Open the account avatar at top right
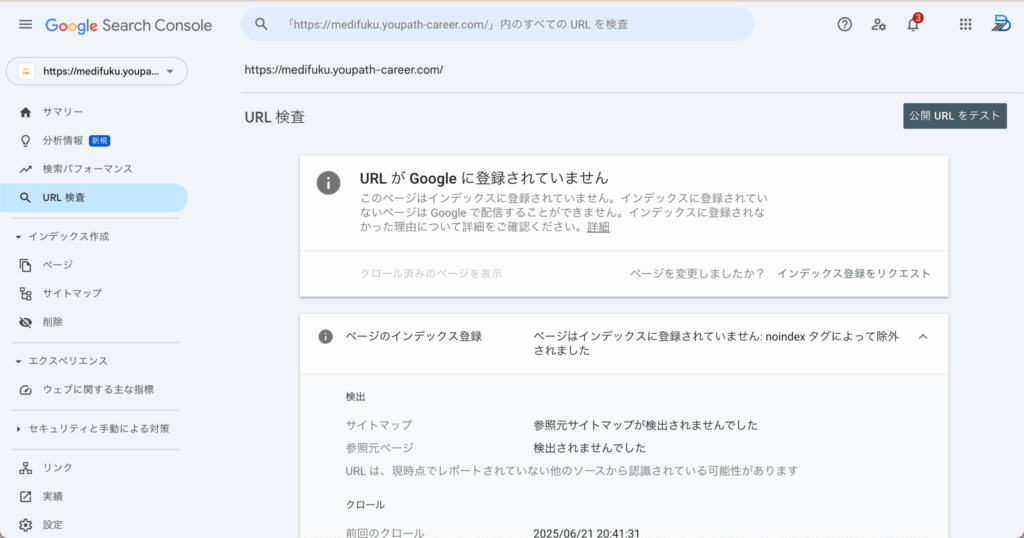 [1000, 24]
